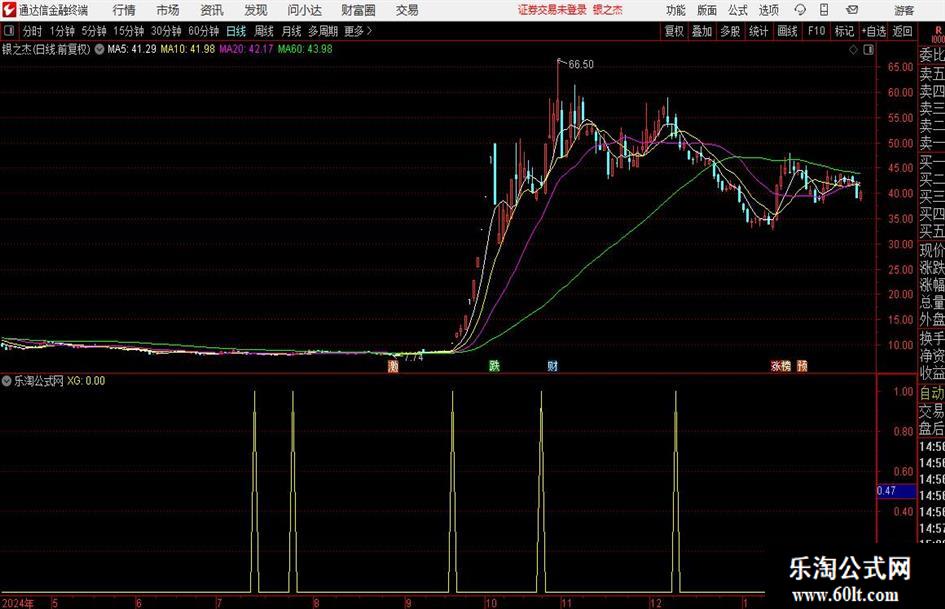The image size is (945, 609).
Task: Open the 版面 menu
Action: pos(706,10)
